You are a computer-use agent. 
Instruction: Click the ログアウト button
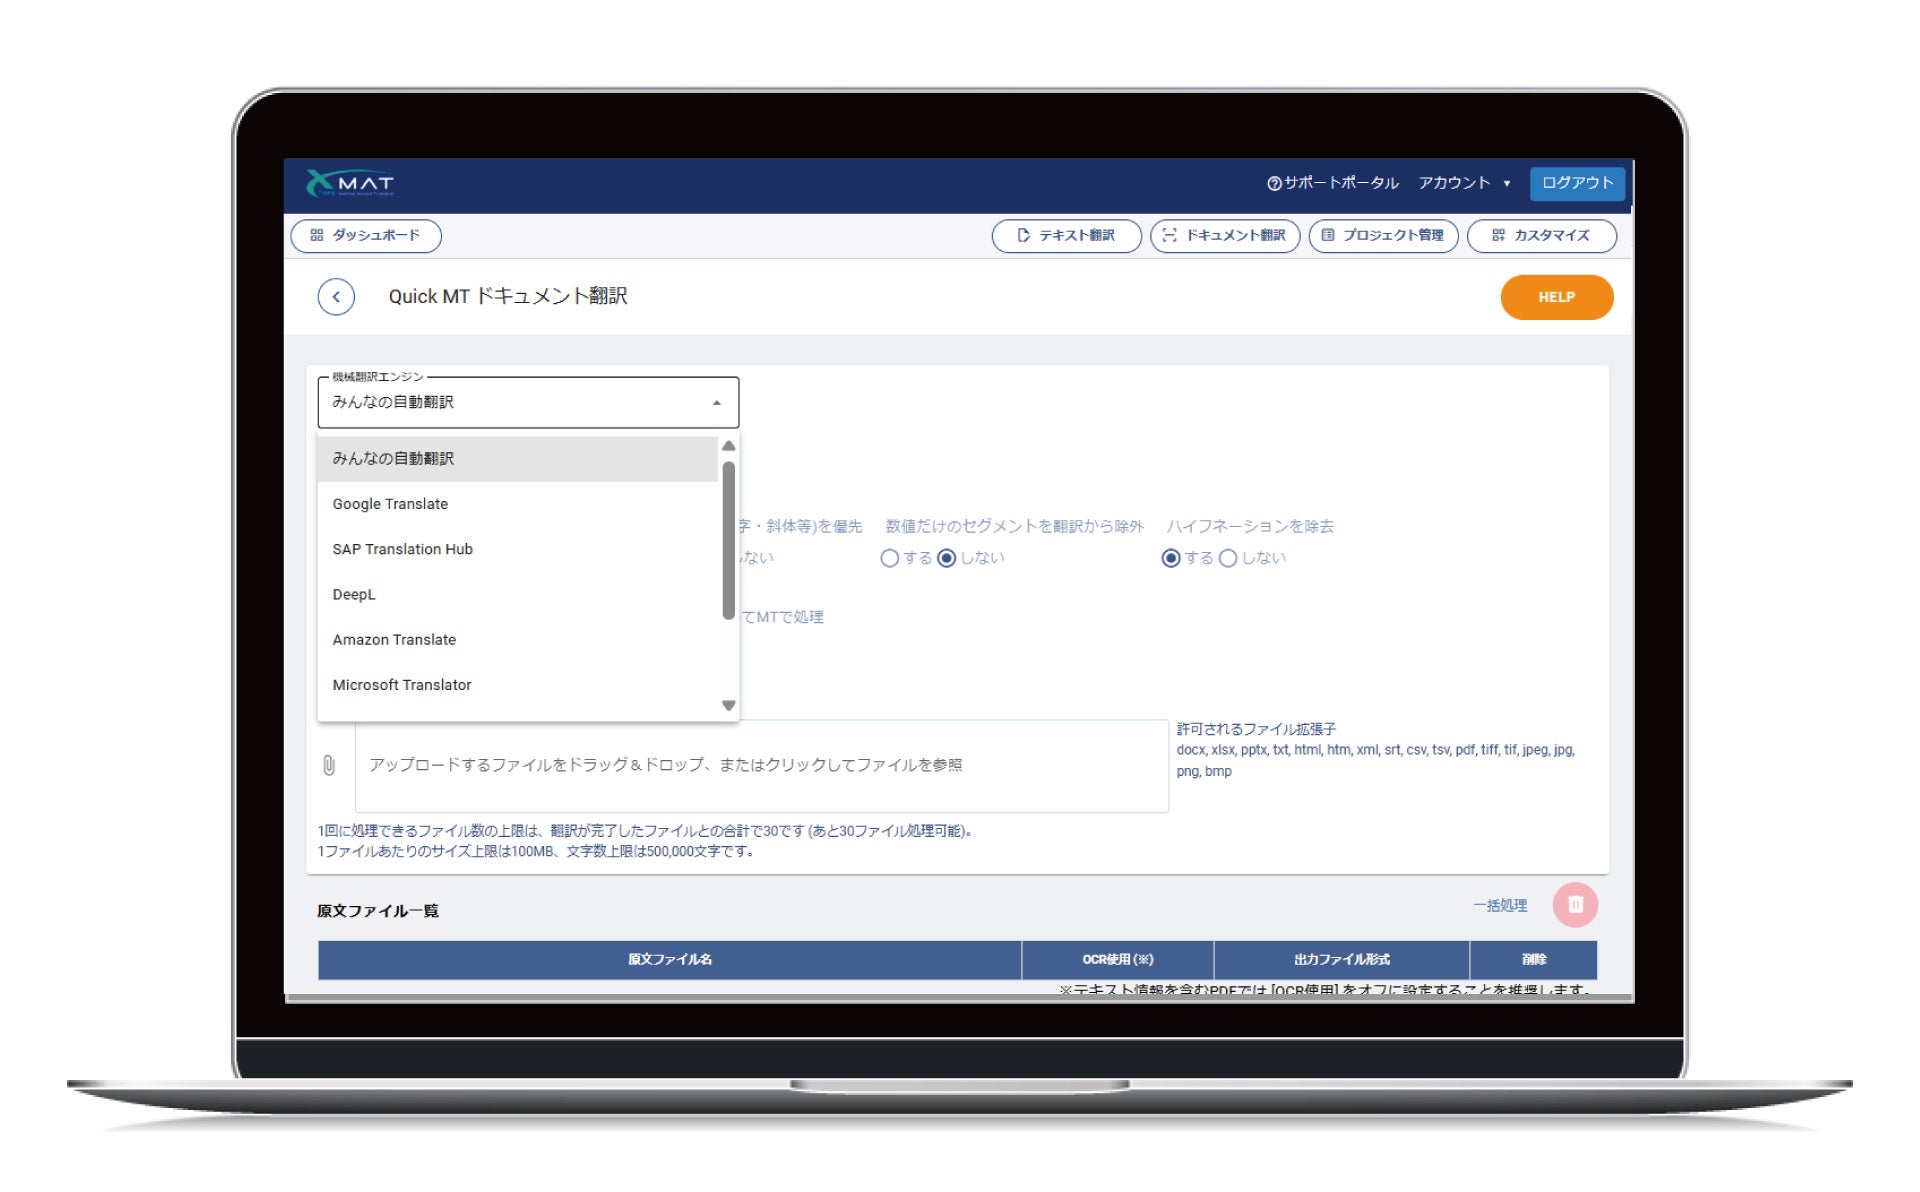1576,183
